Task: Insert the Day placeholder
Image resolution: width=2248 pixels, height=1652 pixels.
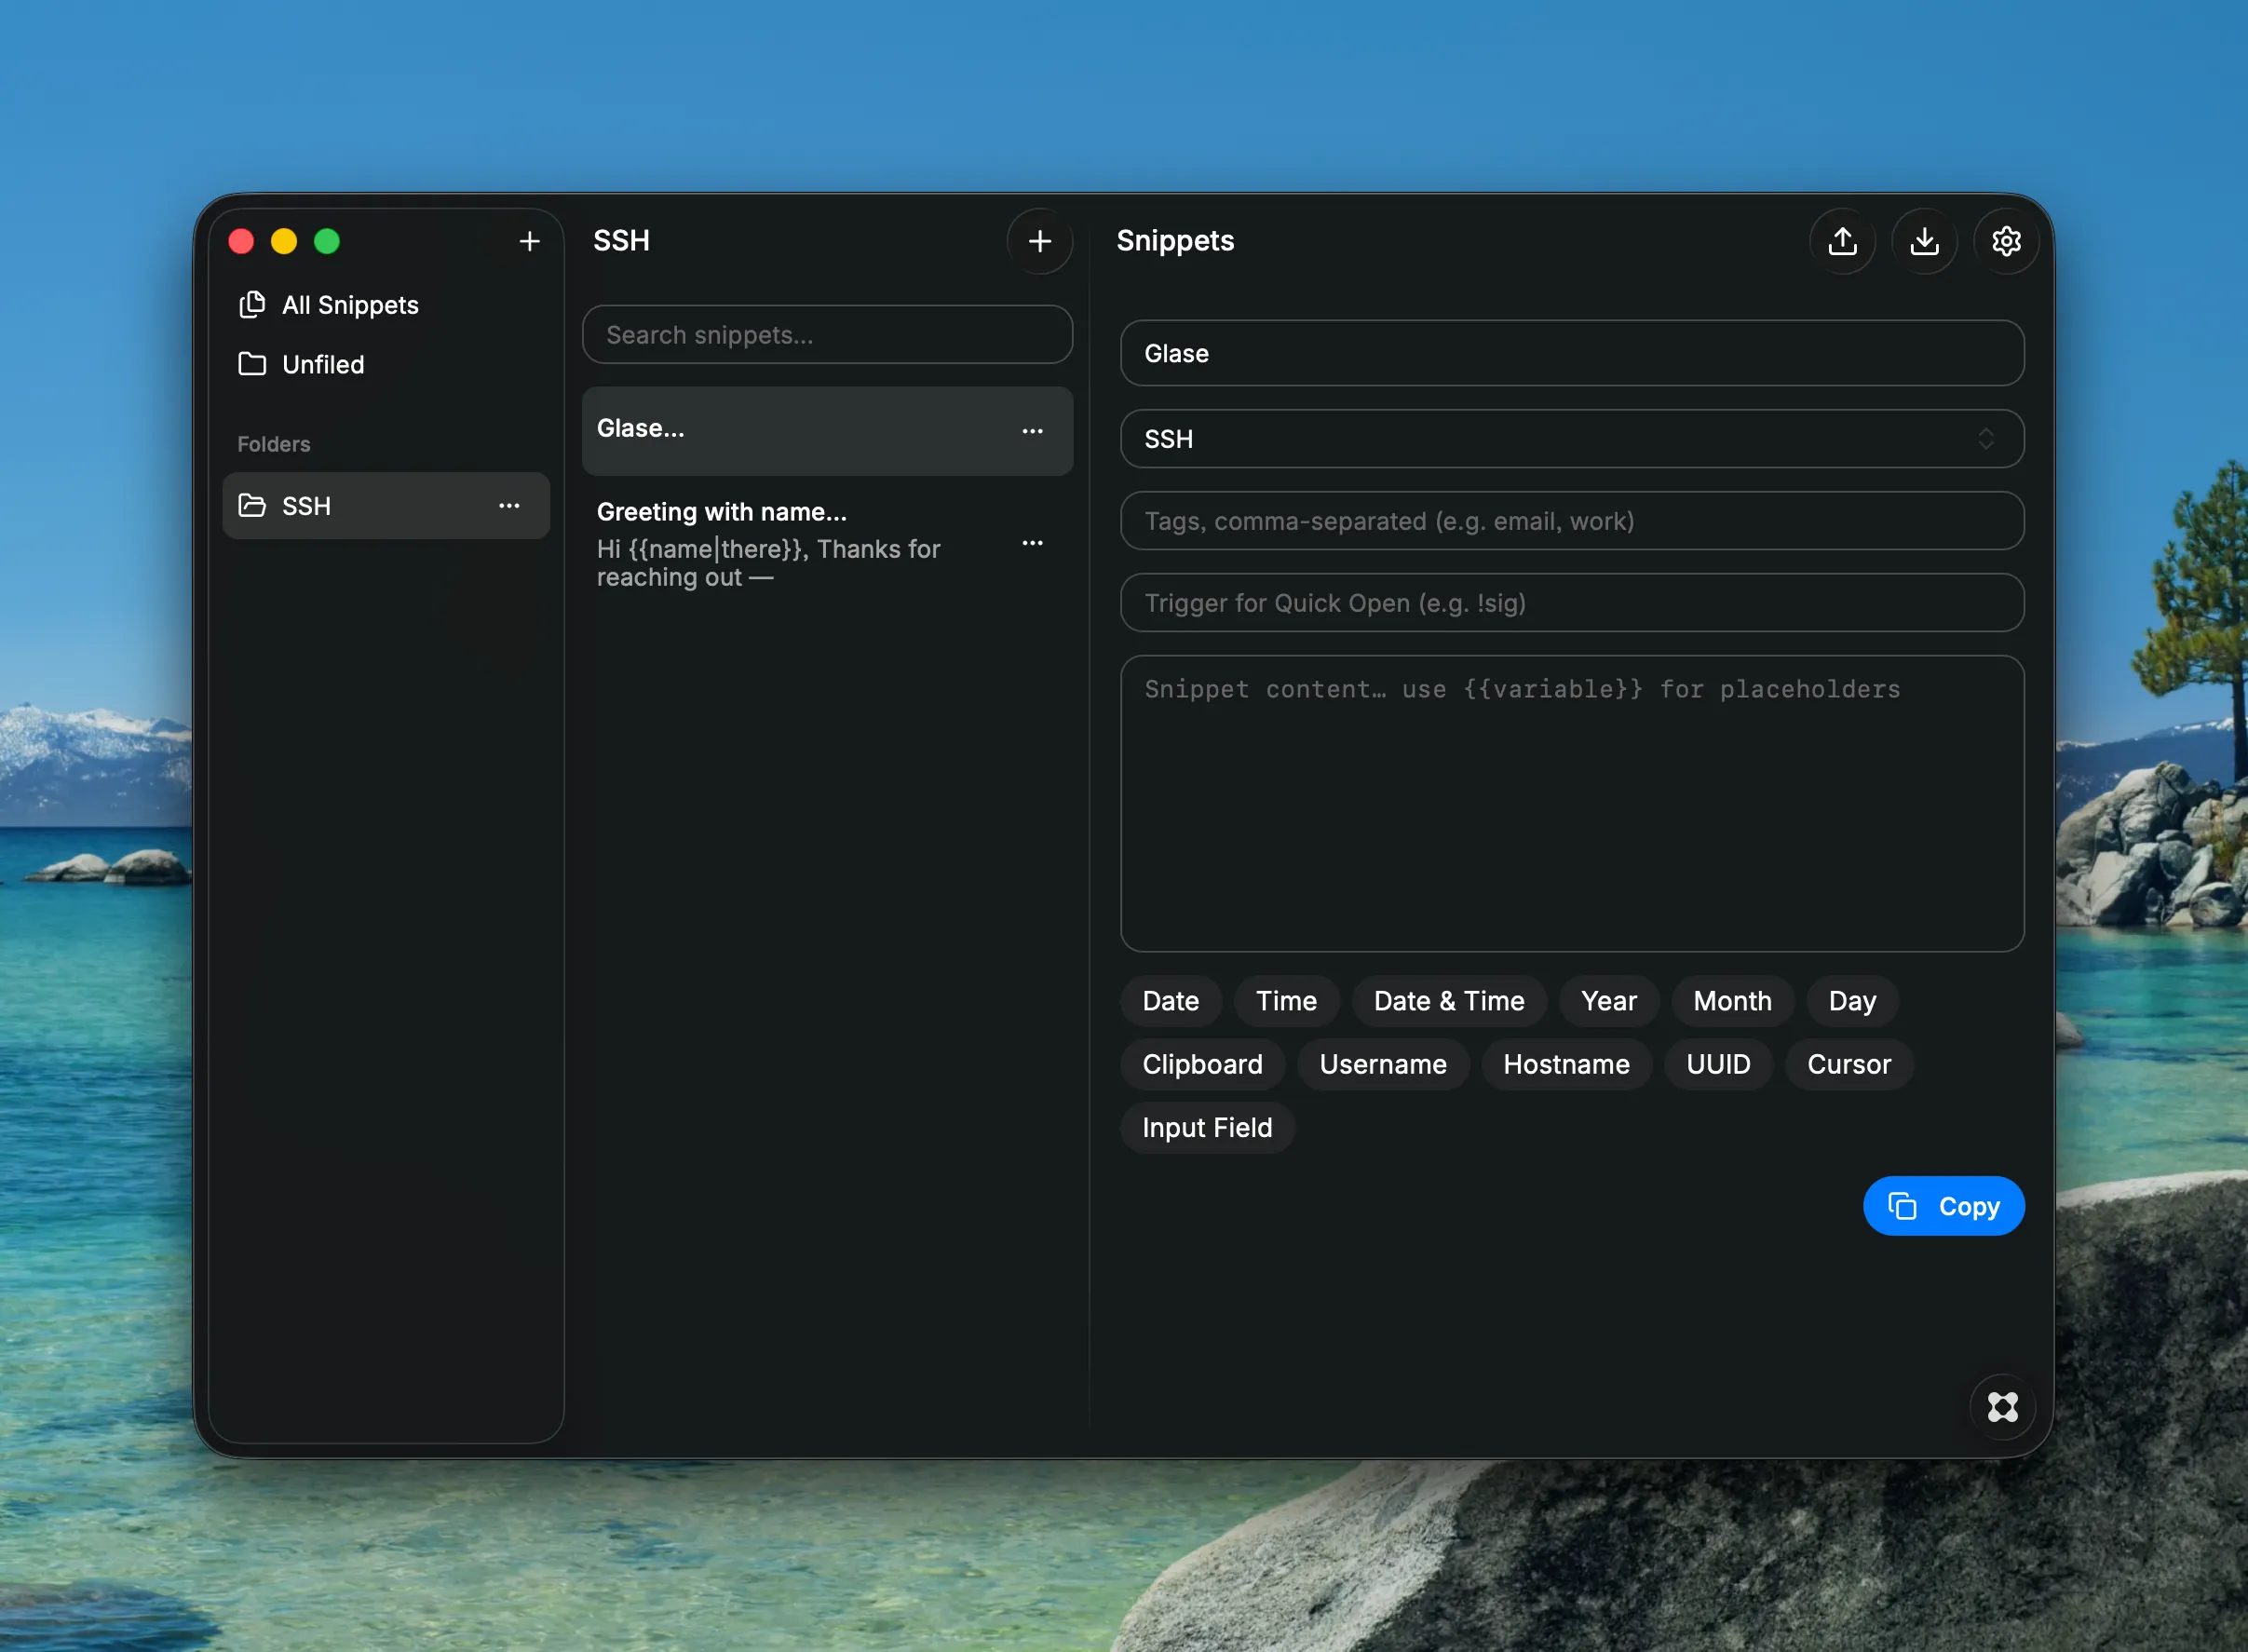Action: click(x=1852, y=1001)
